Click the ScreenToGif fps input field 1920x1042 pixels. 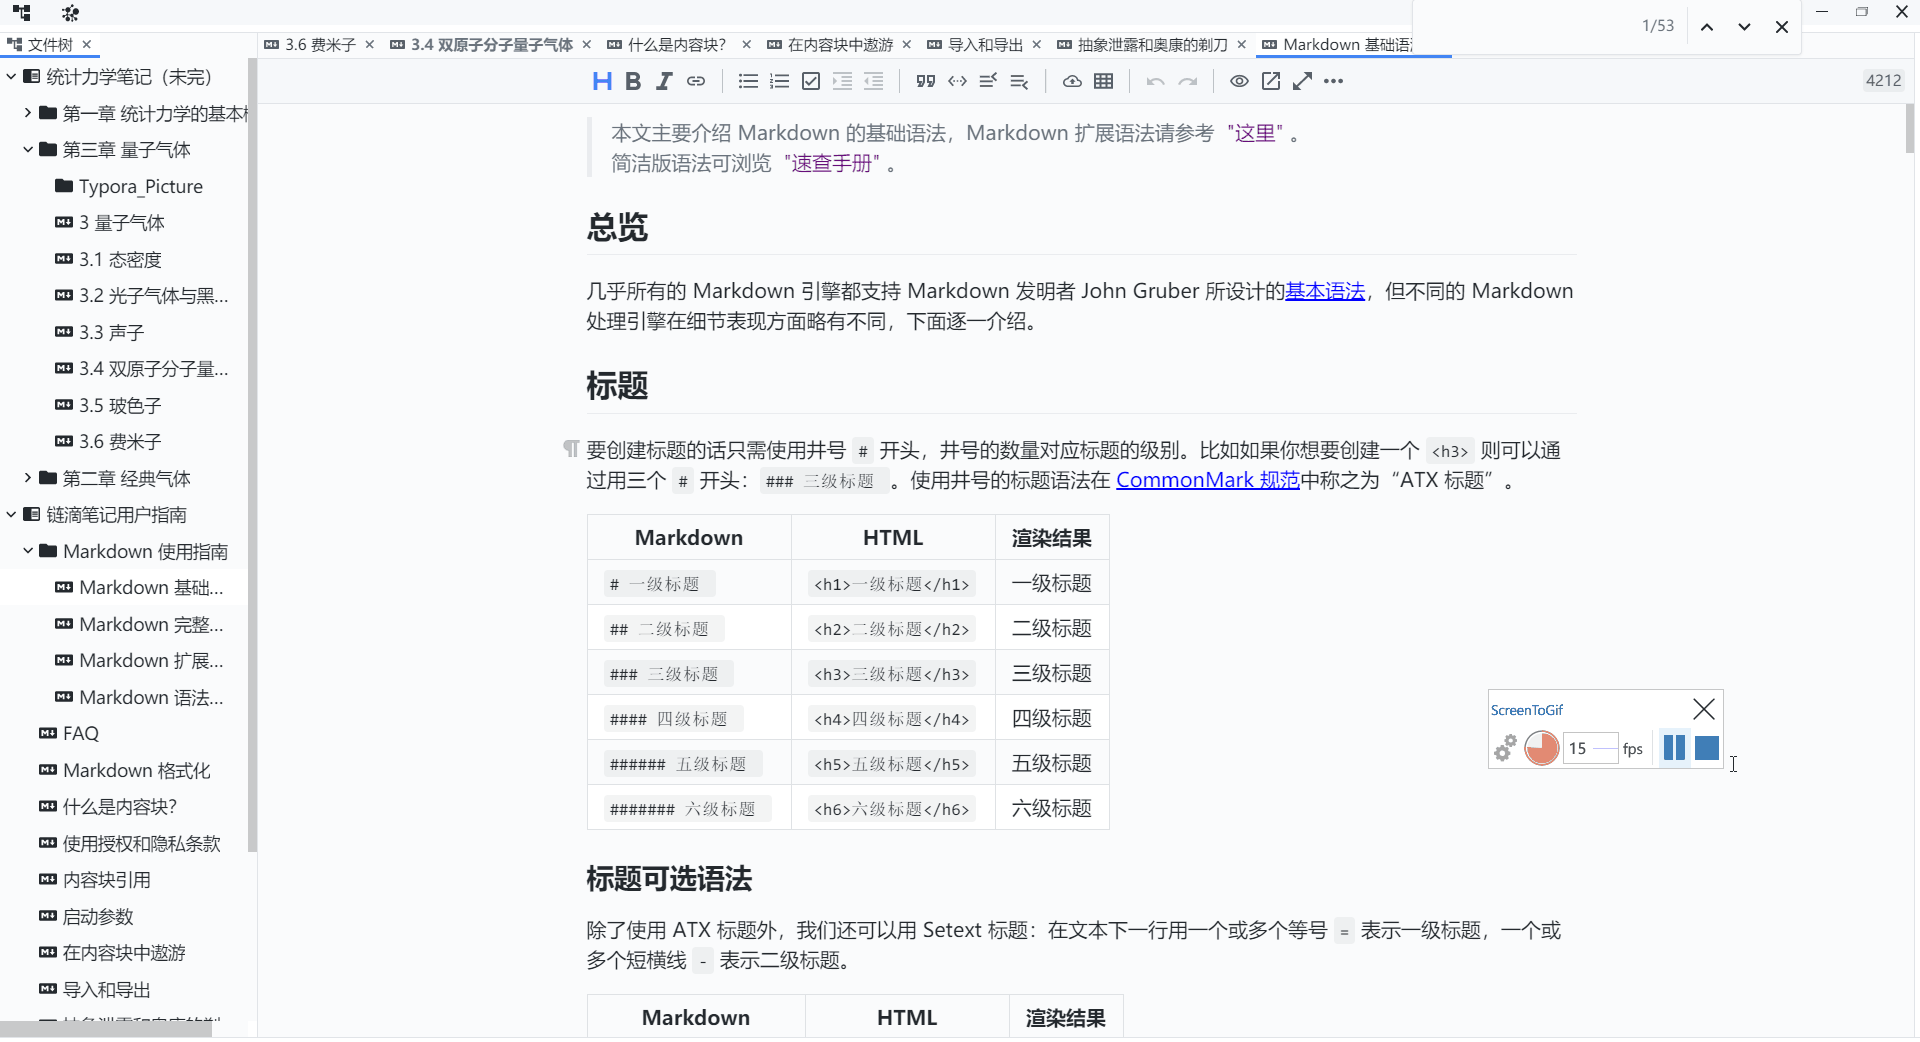(1591, 748)
